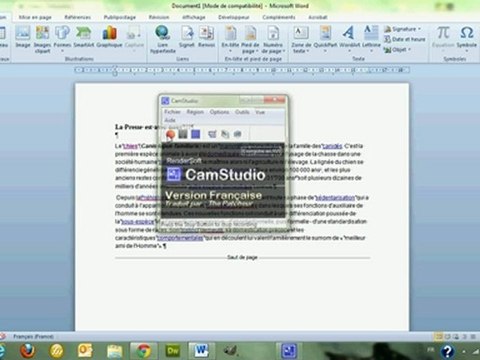480x360 pixels.
Task: Switch to the Publipostage ribbon tab
Action: pyautogui.click(x=120, y=17)
